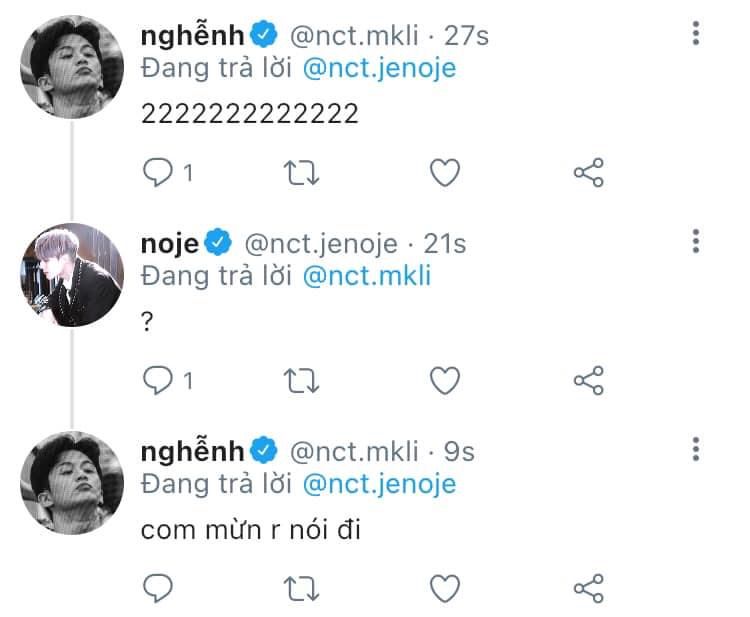The height and width of the screenshot is (617, 750).
Task: Reply to noje's question mark tweet
Action: click(158, 380)
